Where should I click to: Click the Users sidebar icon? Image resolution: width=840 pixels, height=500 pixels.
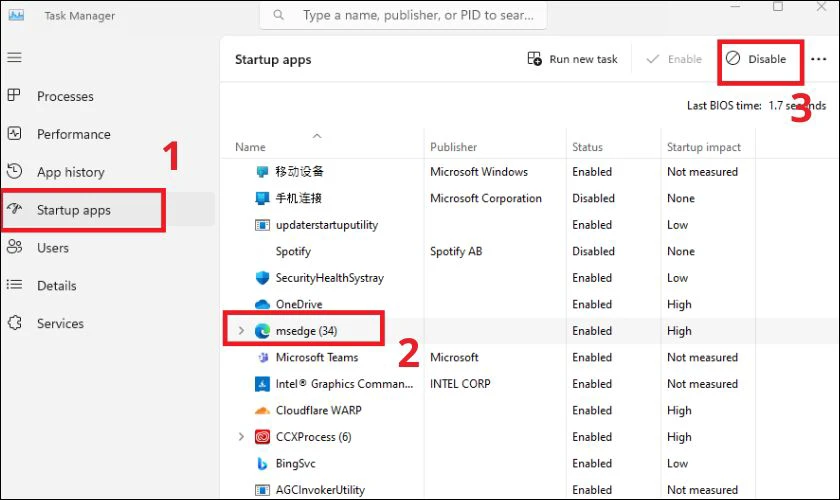click(x=14, y=247)
